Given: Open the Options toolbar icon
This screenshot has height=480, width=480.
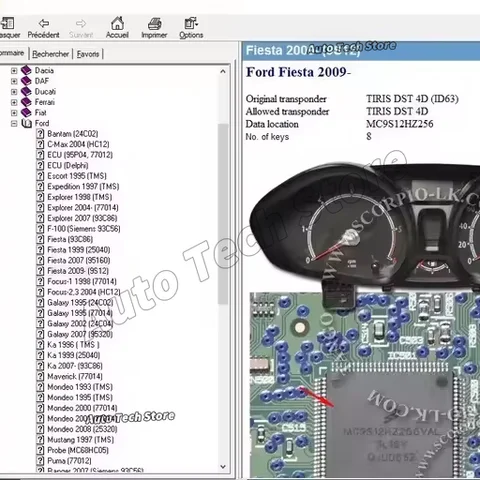Looking at the screenshot, I should pyautogui.click(x=191, y=24).
